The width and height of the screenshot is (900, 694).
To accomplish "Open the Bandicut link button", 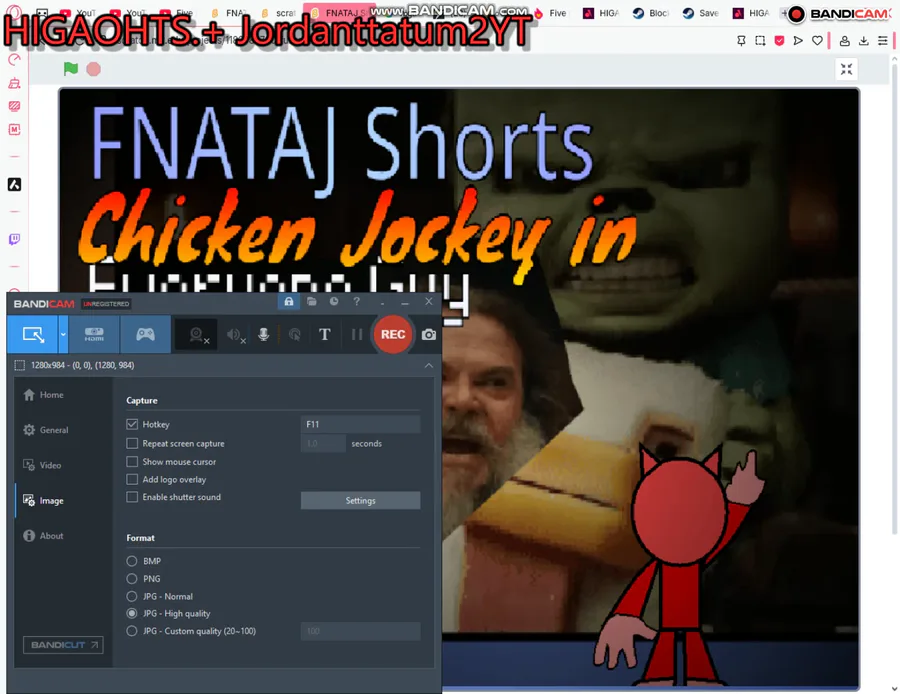I will 63,645.
